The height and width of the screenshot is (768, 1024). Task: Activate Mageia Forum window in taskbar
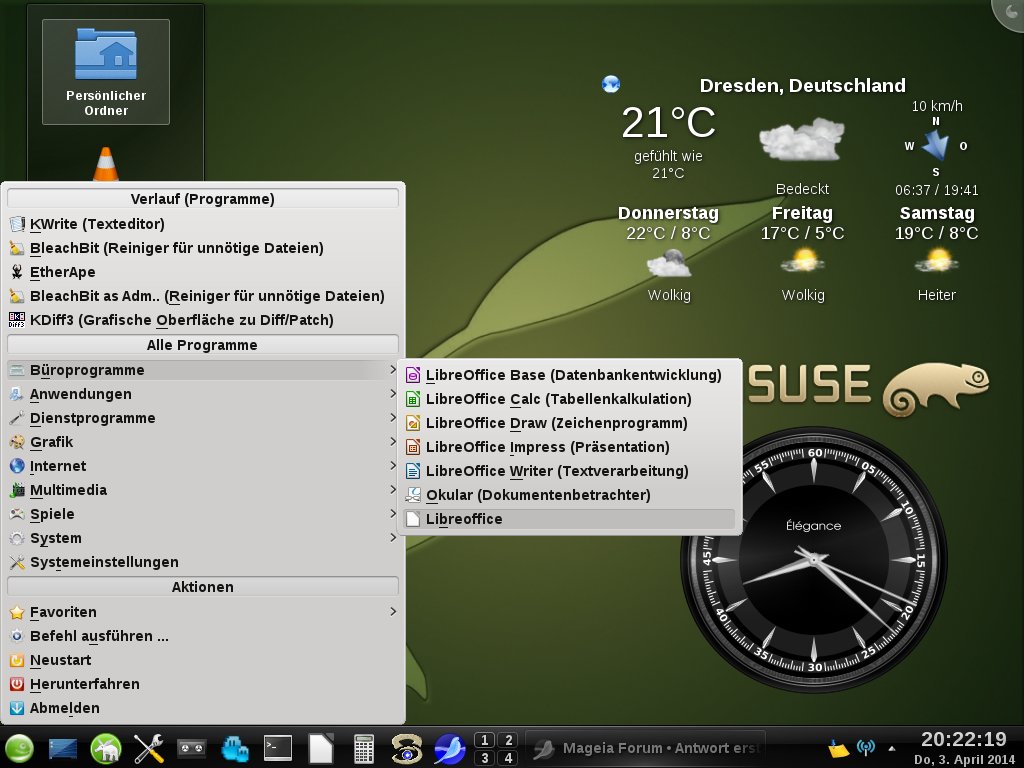(x=645, y=748)
